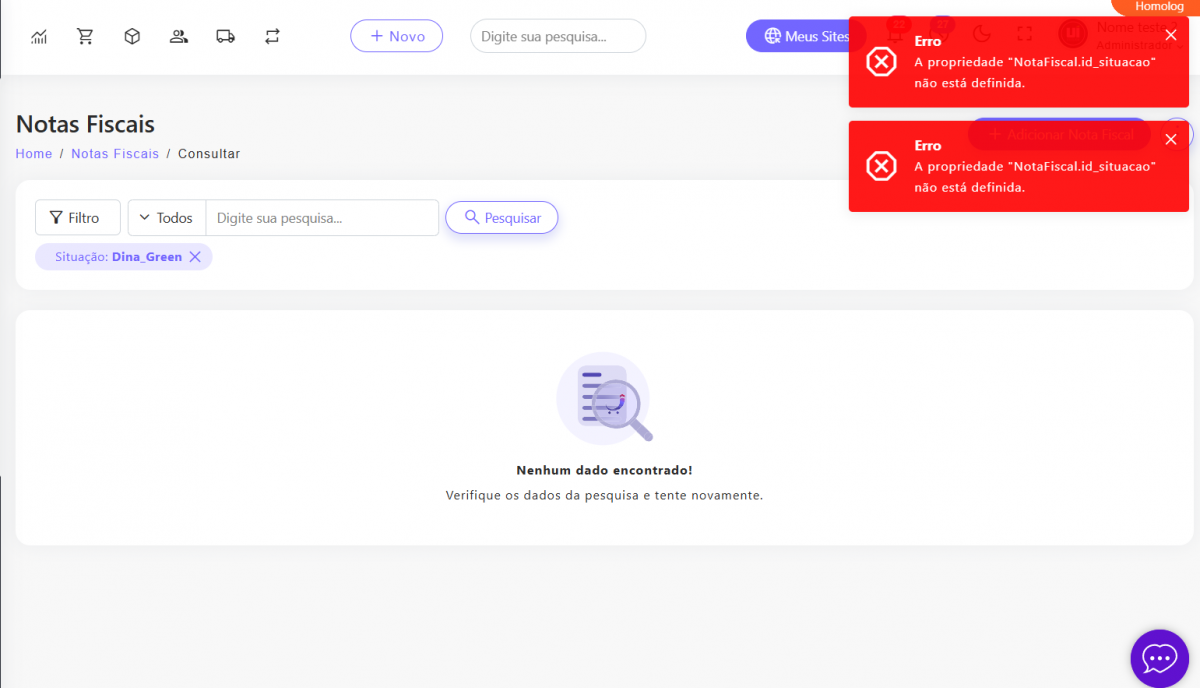This screenshot has height=688, width=1200.
Task: Remove the Situação Dina_Green filter chip
Action: click(195, 257)
